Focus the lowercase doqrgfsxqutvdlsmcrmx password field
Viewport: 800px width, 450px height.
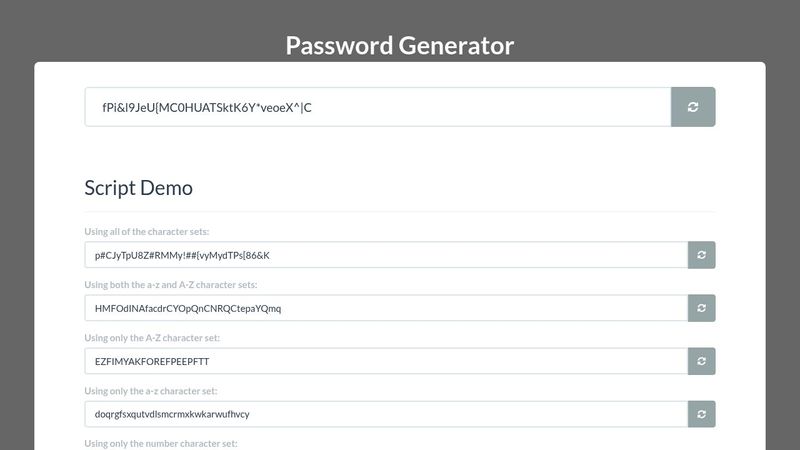[386, 414]
